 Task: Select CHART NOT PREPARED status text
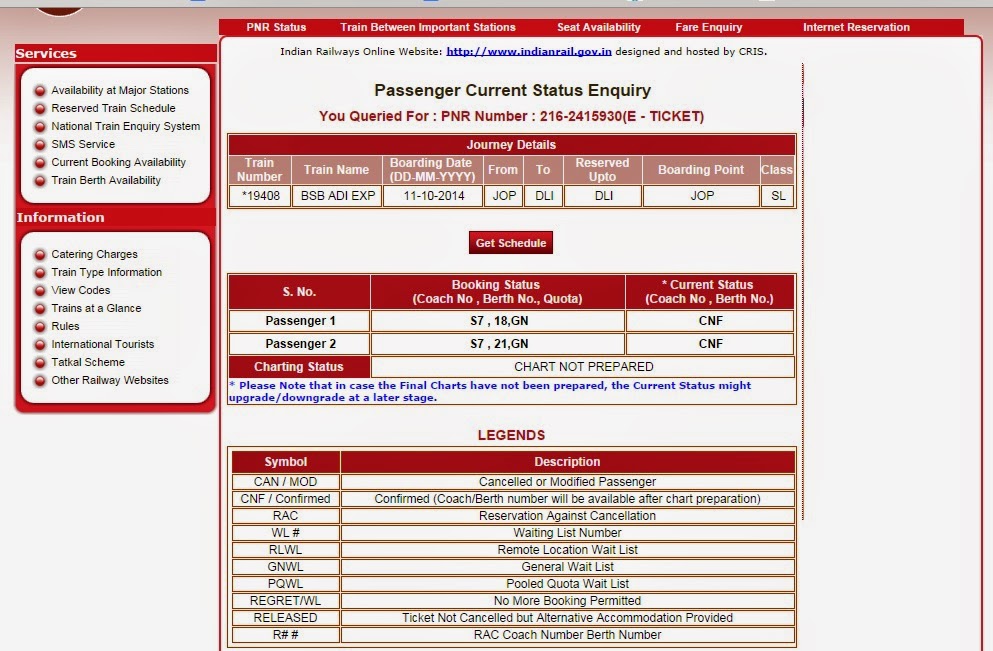(x=583, y=367)
